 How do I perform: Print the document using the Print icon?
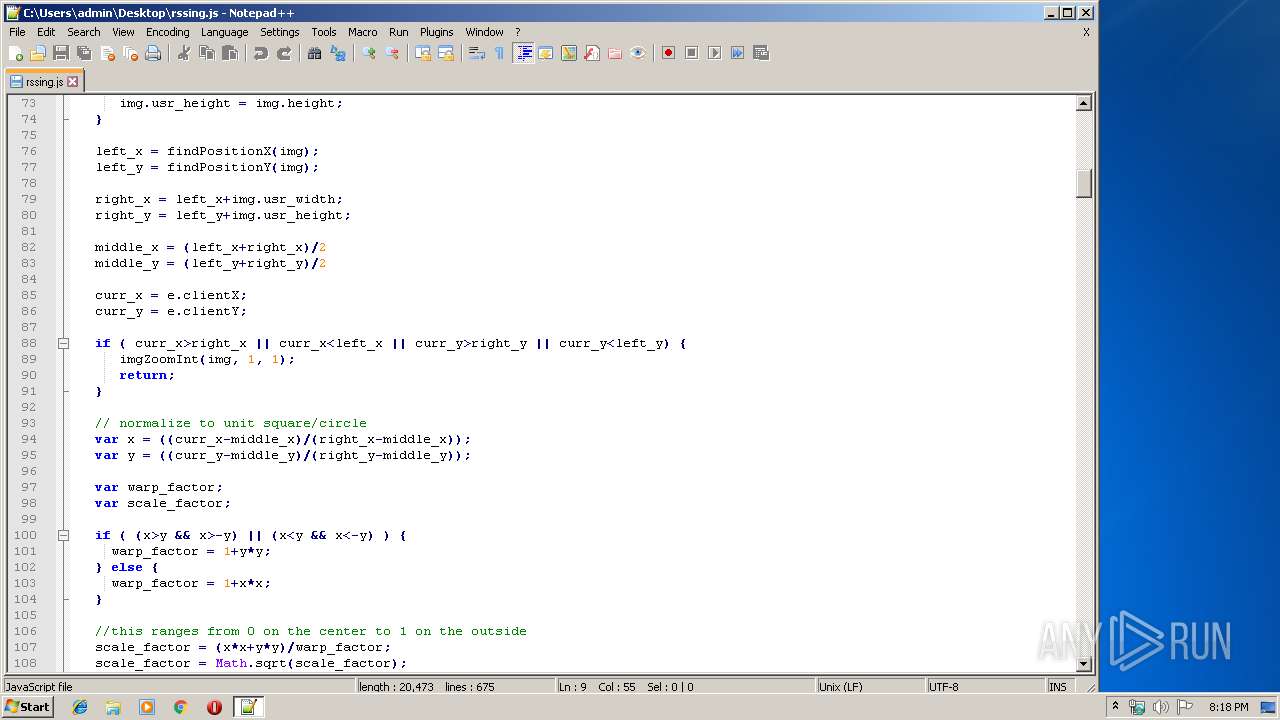(x=153, y=53)
